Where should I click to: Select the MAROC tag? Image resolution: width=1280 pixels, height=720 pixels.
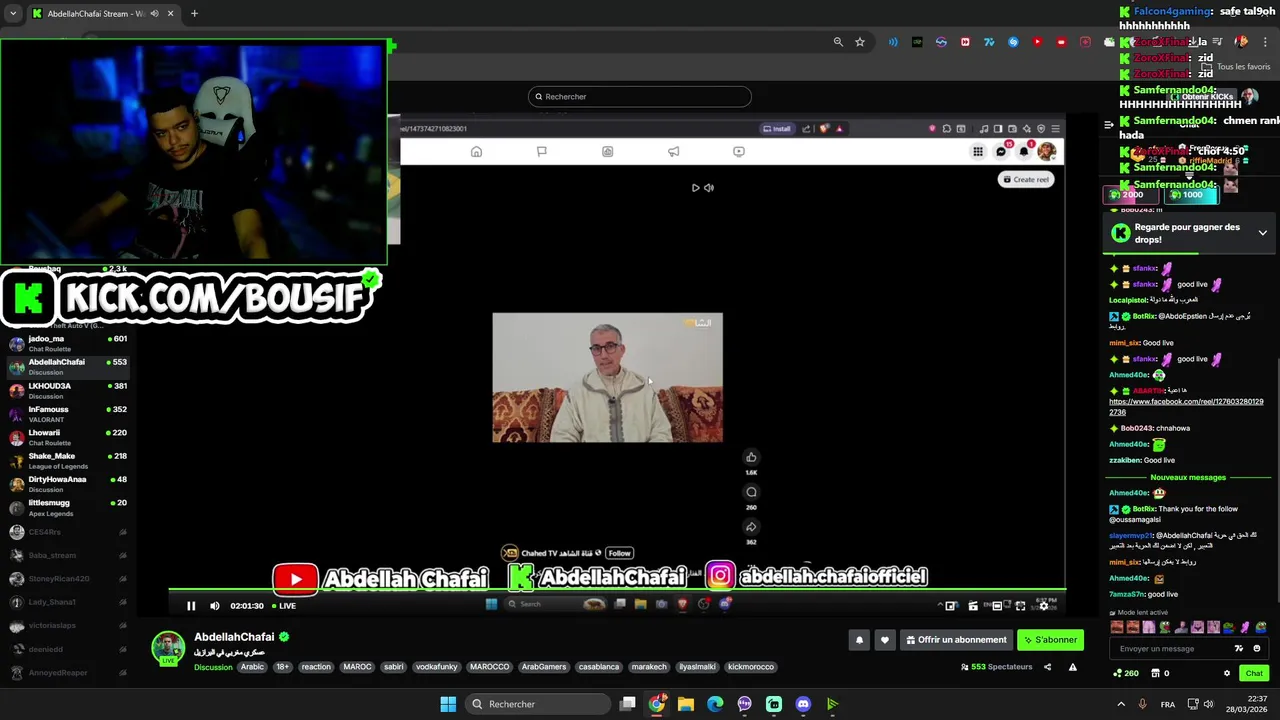[x=357, y=667]
